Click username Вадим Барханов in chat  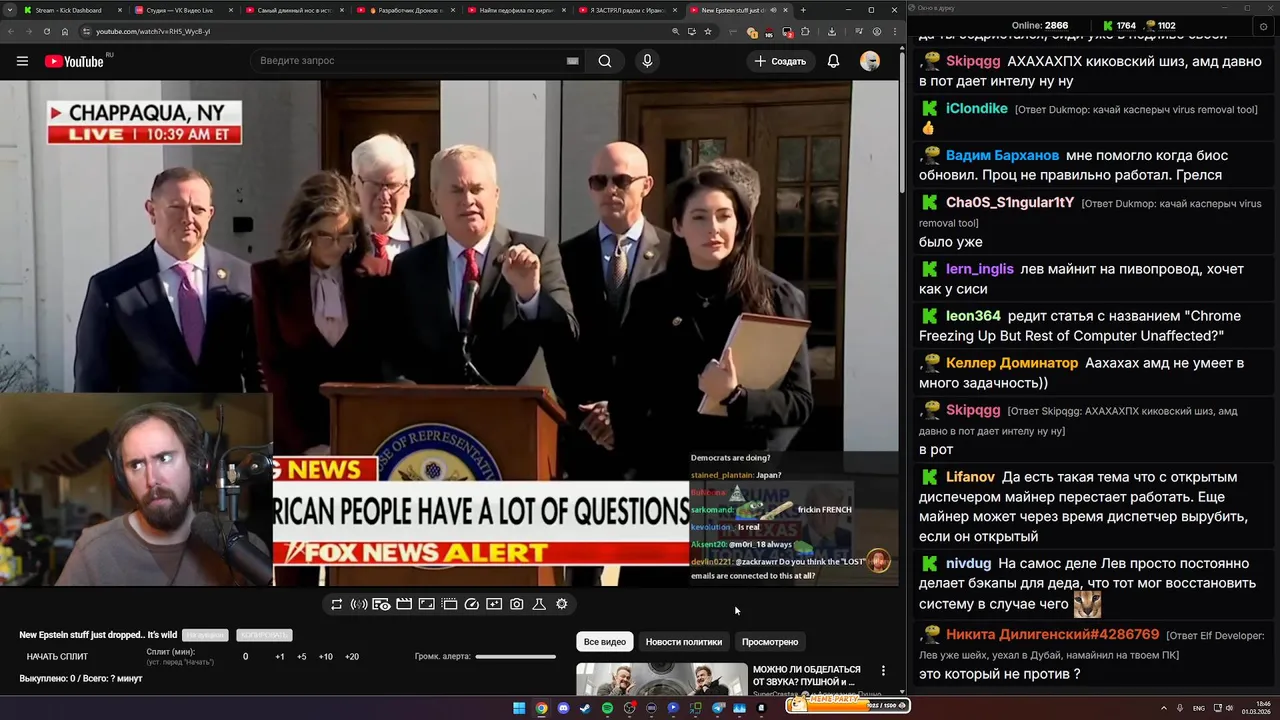1002,155
